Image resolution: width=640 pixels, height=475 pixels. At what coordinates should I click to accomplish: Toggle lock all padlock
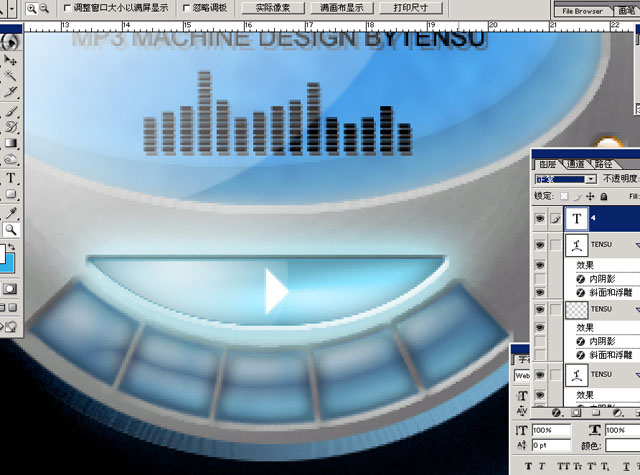604,197
